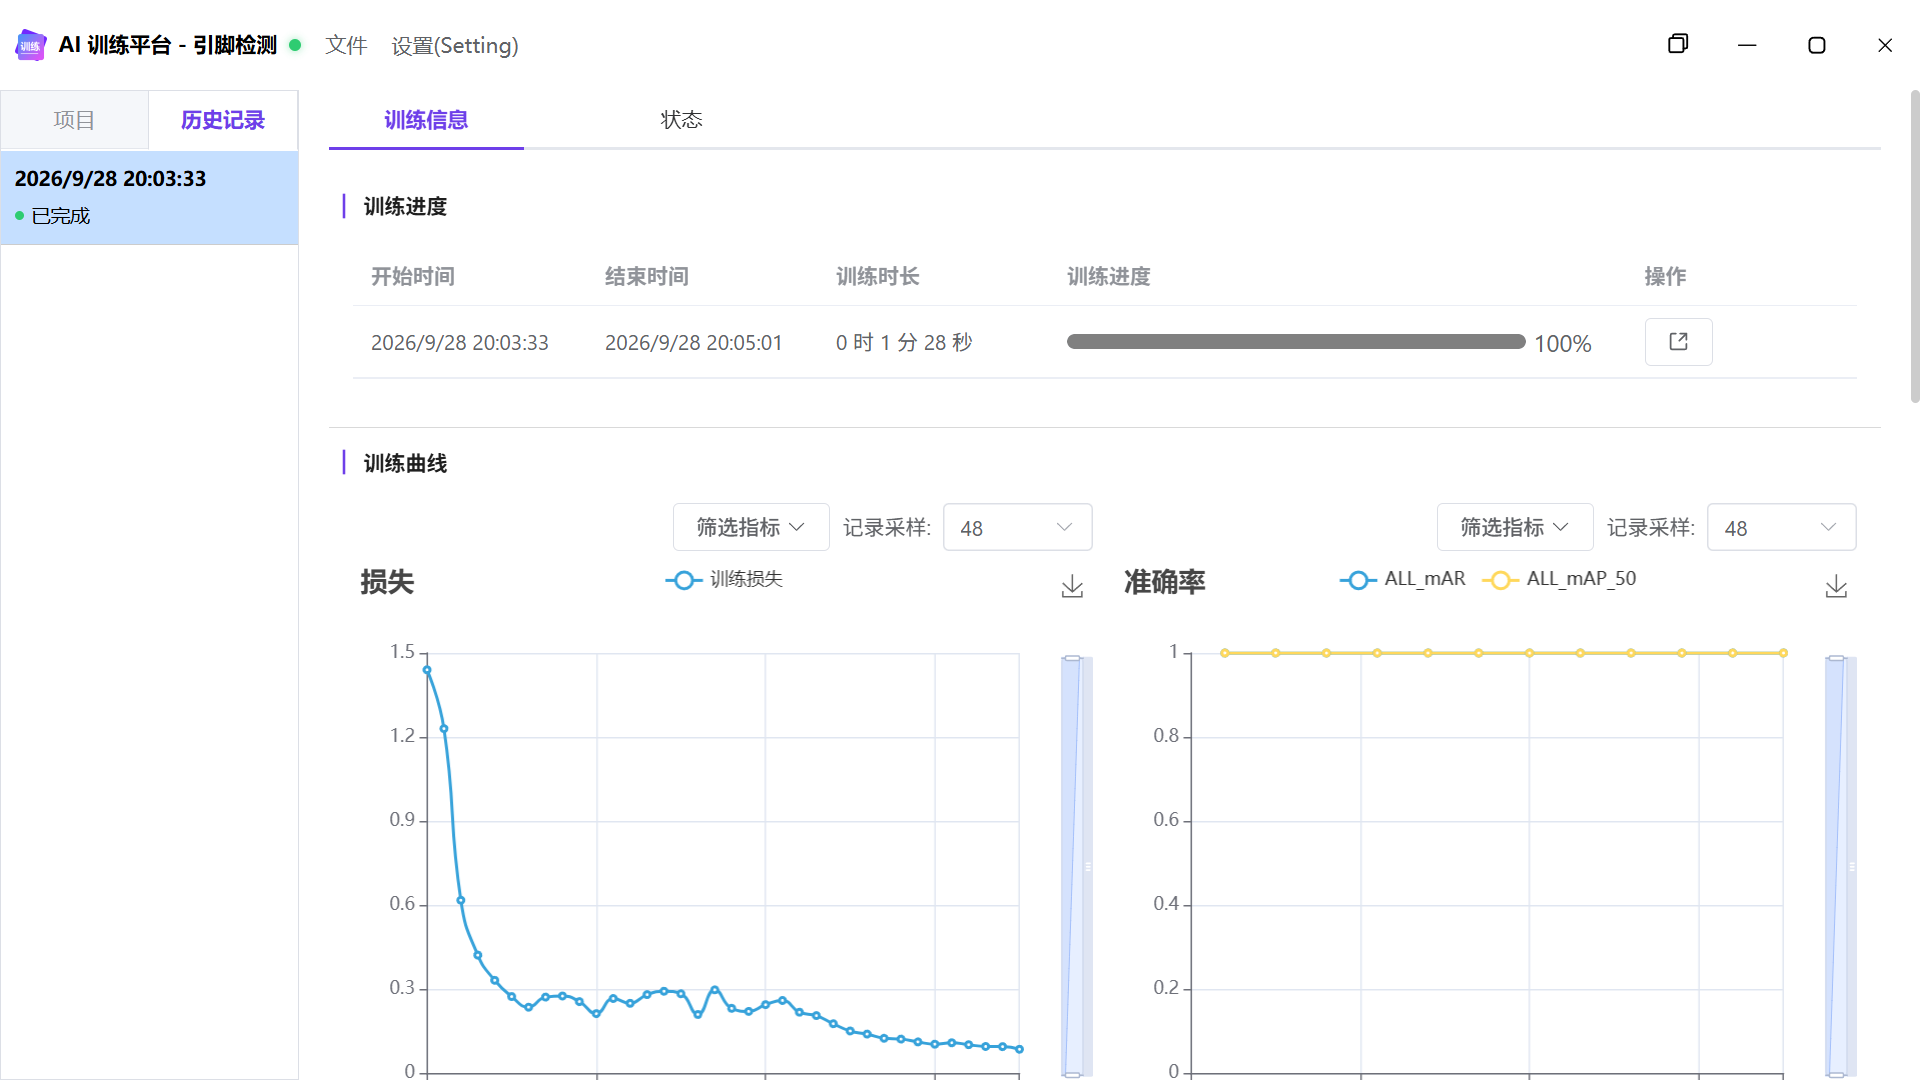This screenshot has height=1080, width=1920.
Task: Click the 已完成 status label
Action: (x=60, y=216)
